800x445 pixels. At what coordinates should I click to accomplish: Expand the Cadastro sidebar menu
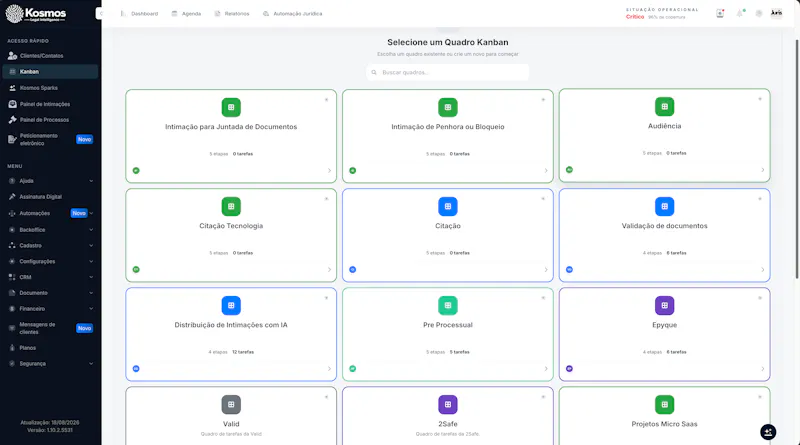click(51, 245)
